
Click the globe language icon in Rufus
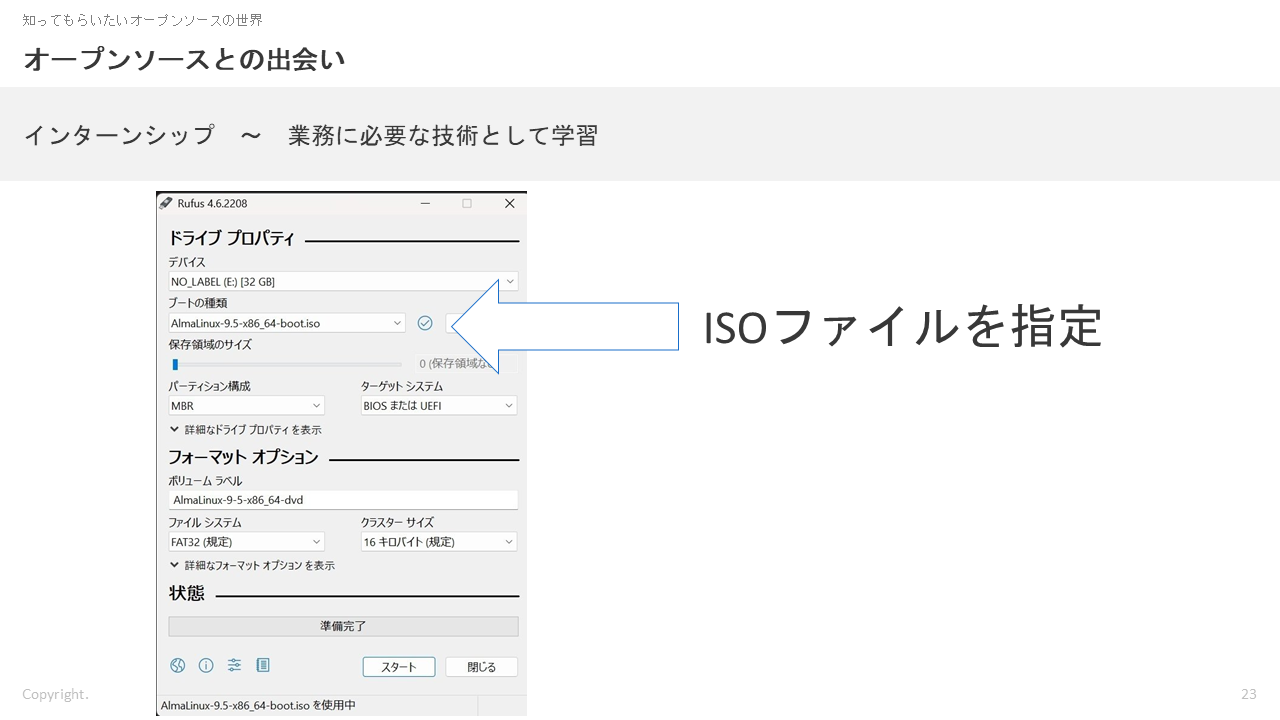178,666
